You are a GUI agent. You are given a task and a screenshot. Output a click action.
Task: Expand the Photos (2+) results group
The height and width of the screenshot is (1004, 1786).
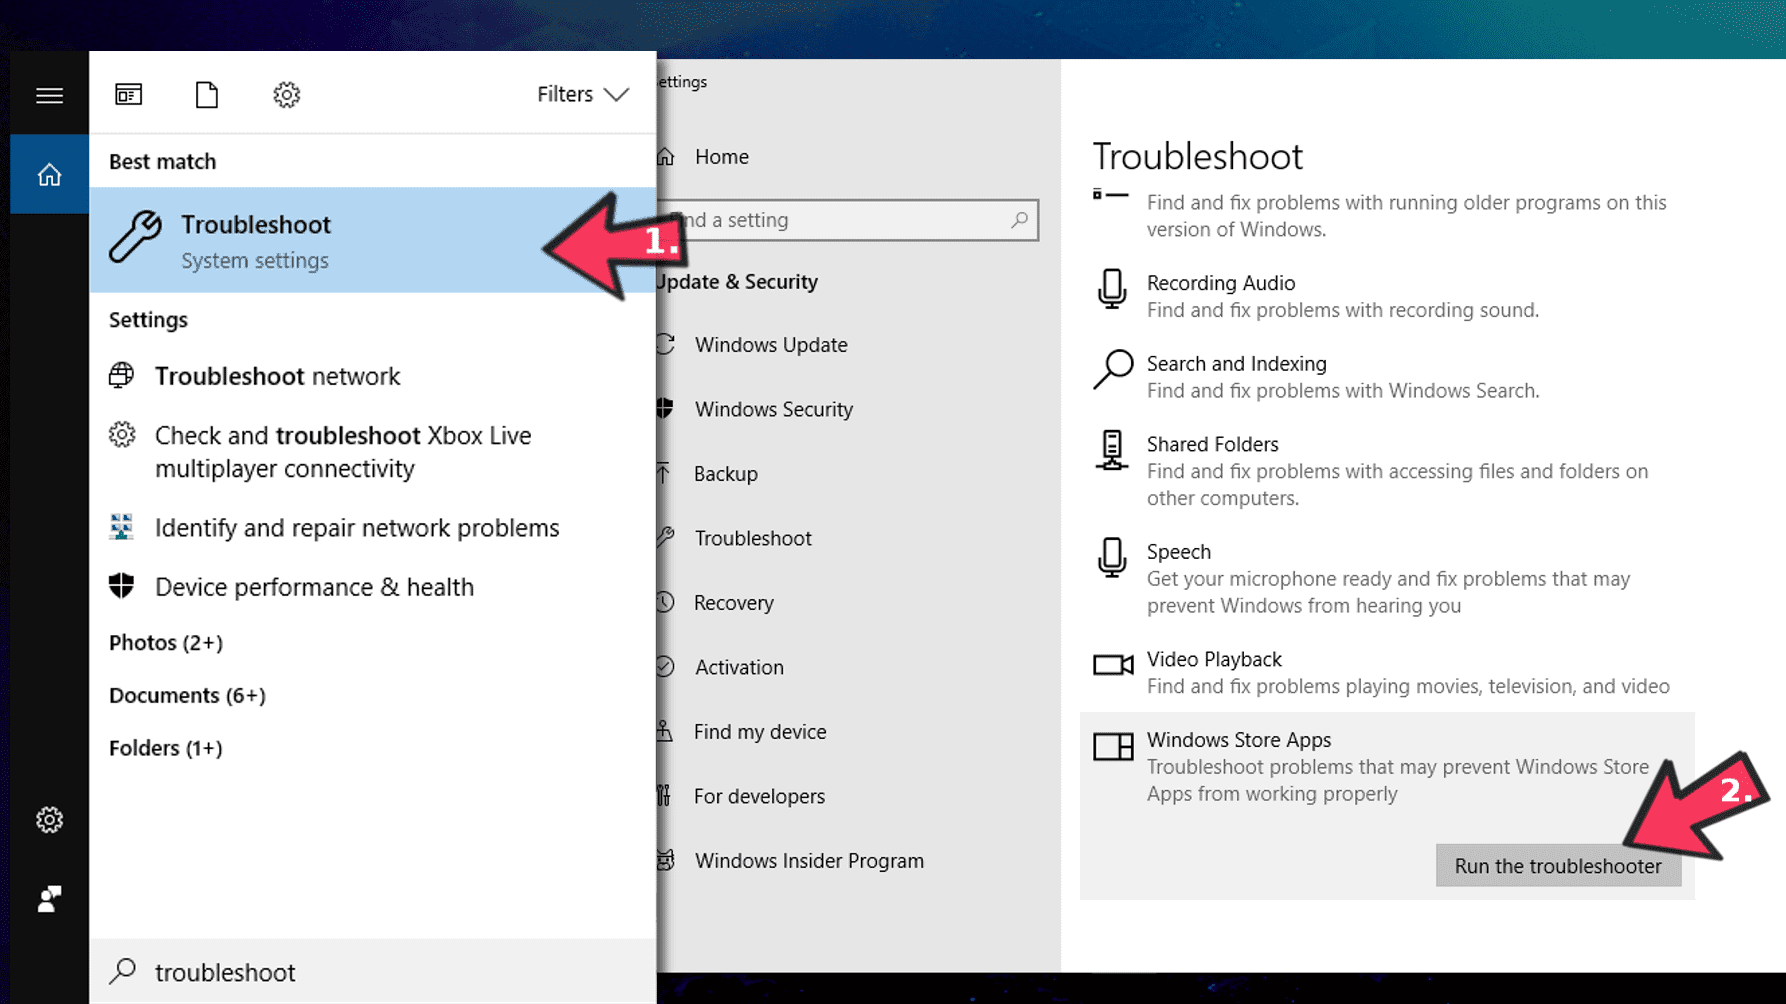(166, 643)
